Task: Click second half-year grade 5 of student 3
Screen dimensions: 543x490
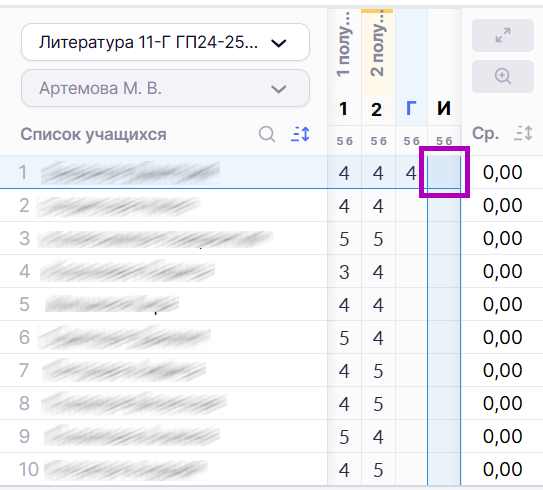Action: (378, 238)
